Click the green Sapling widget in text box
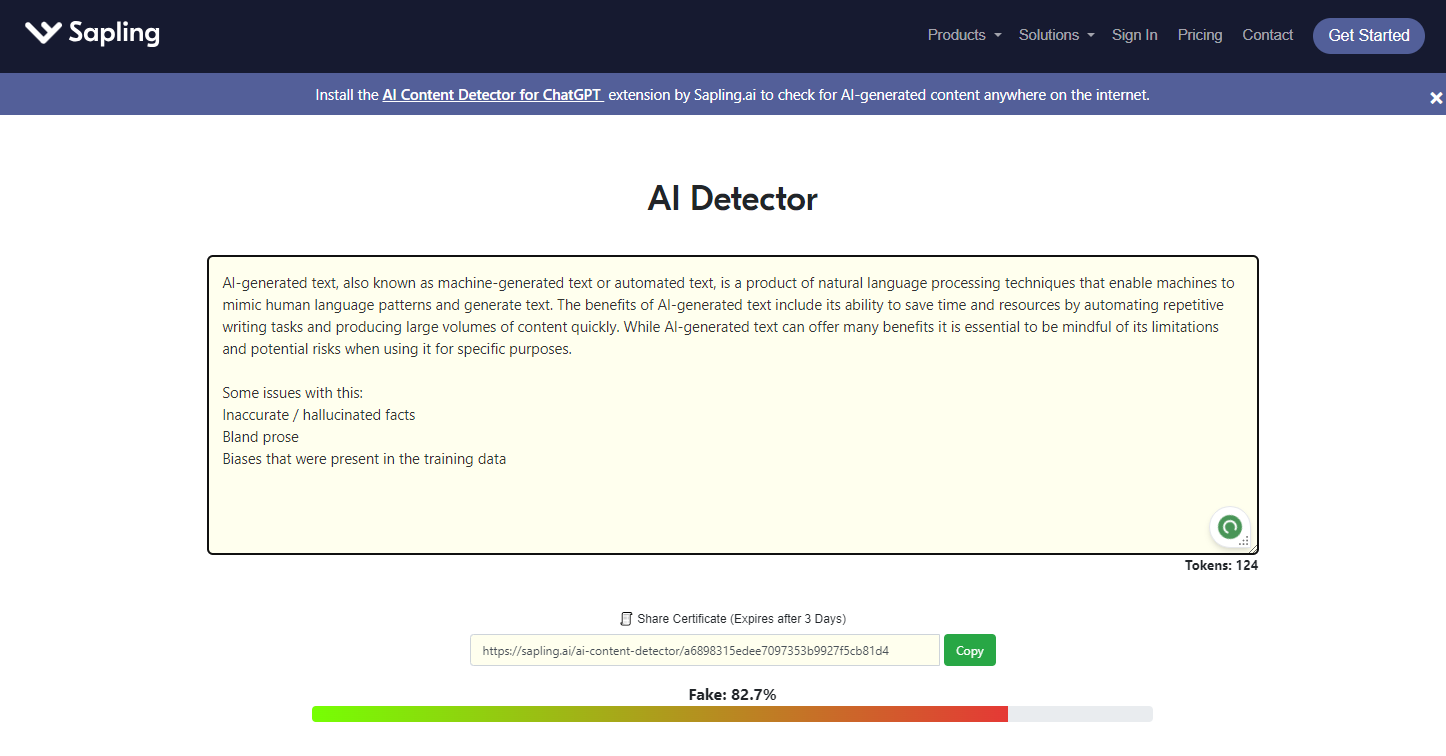The height and width of the screenshot is (756, 1446). 1229,526
